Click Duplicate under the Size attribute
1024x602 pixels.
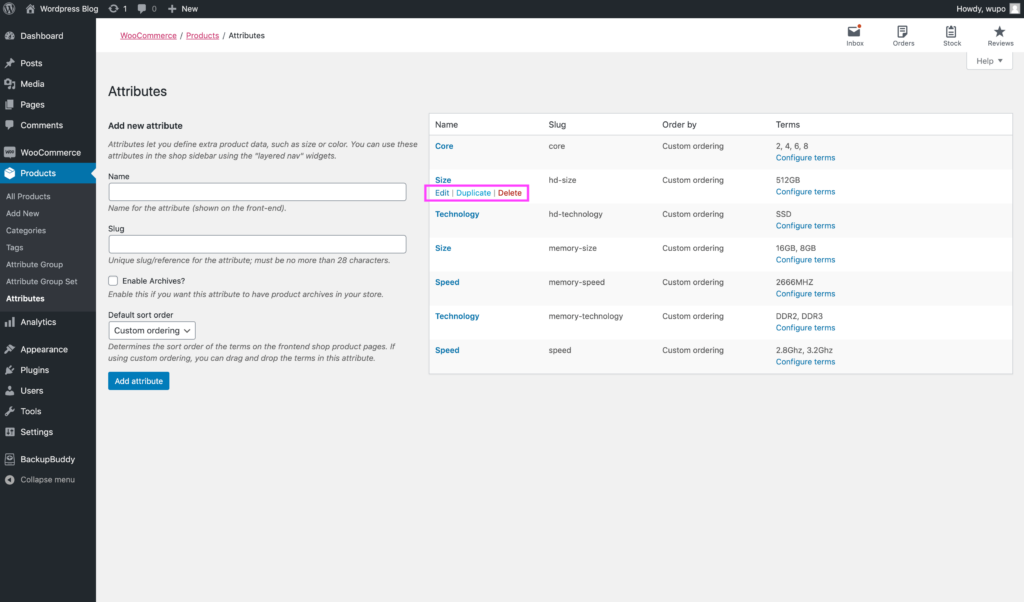point(473,193)
